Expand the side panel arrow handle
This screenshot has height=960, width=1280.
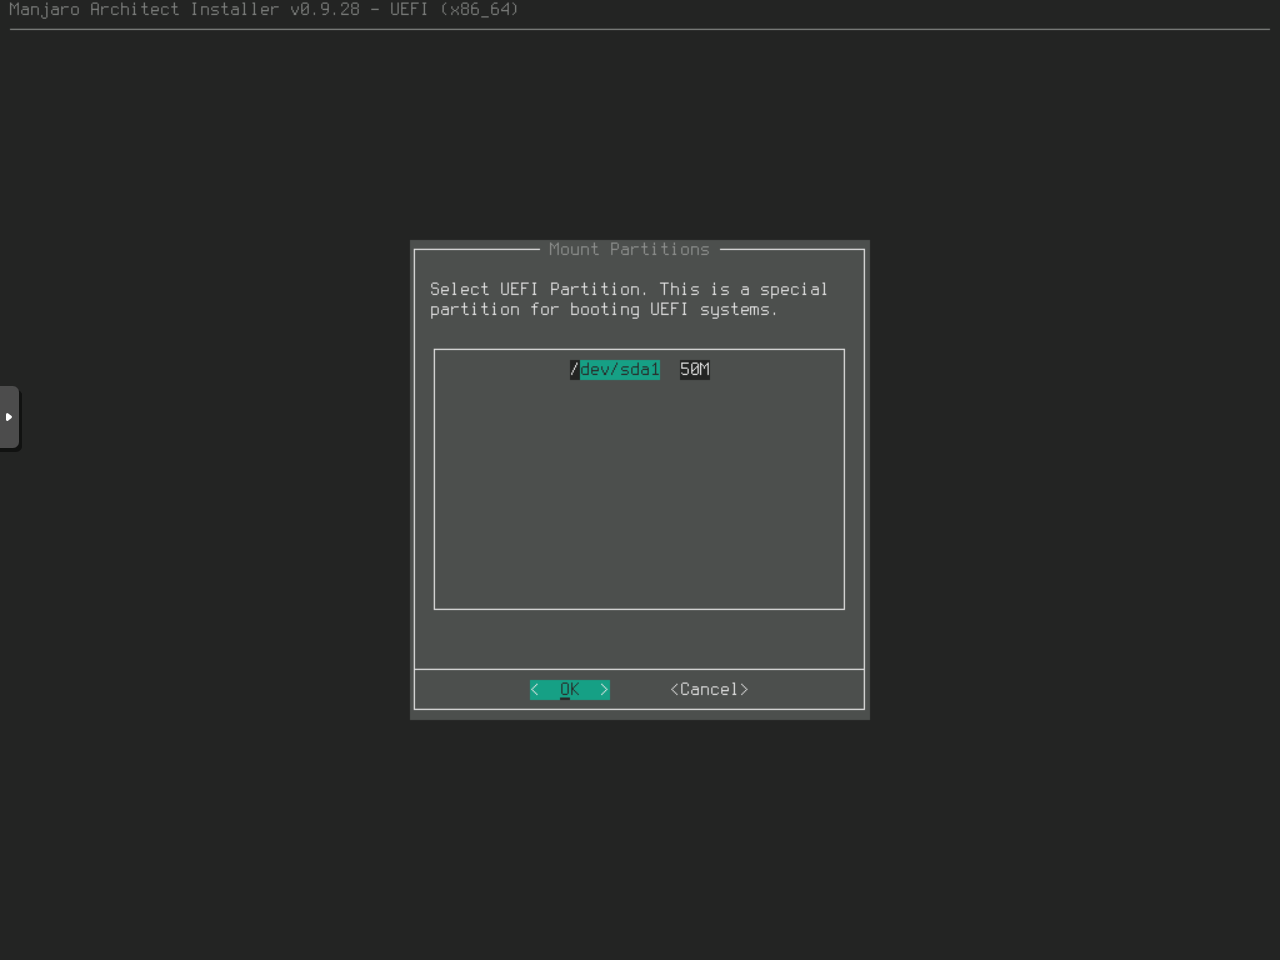pyautogui.click(x=9, y=417)
